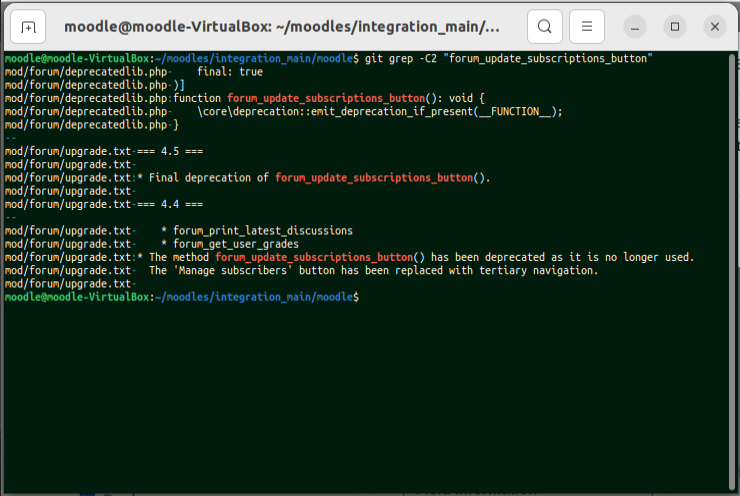Click the 'Manage subscribers' button replaced line
The width and height of the screenshot is (740, 496).
(x=302, y=270)
